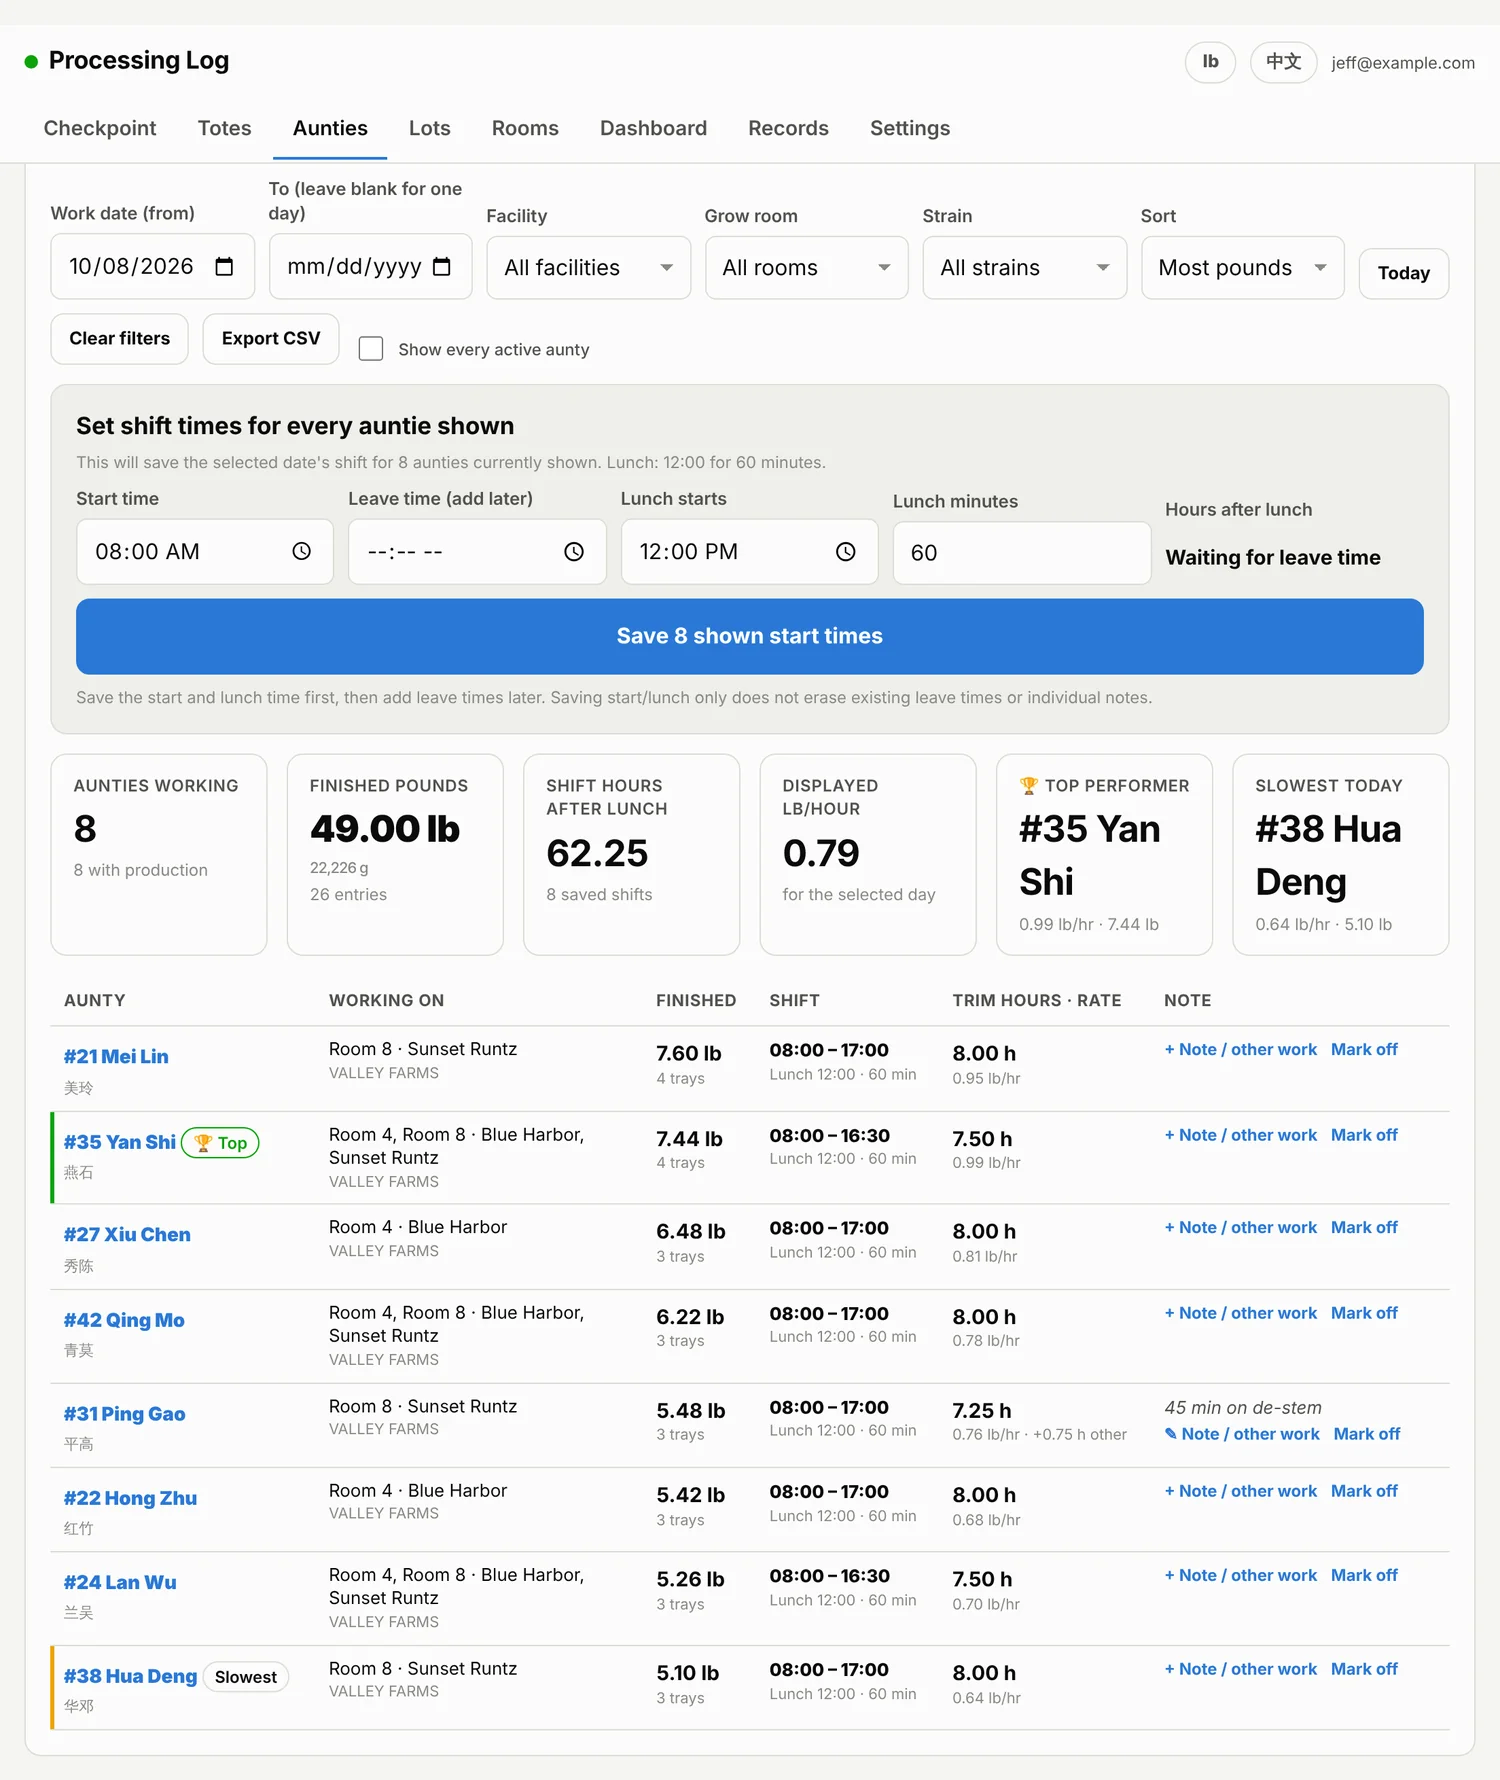
Task: Mark off #35 Yan Shi
Action: (x=1364, y=1135)
